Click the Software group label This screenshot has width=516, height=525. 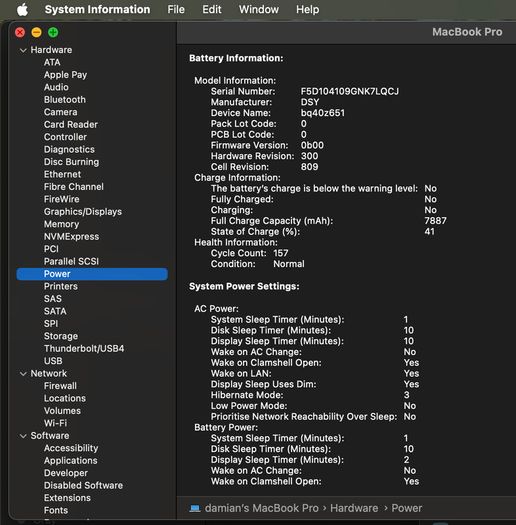point(50,436)
